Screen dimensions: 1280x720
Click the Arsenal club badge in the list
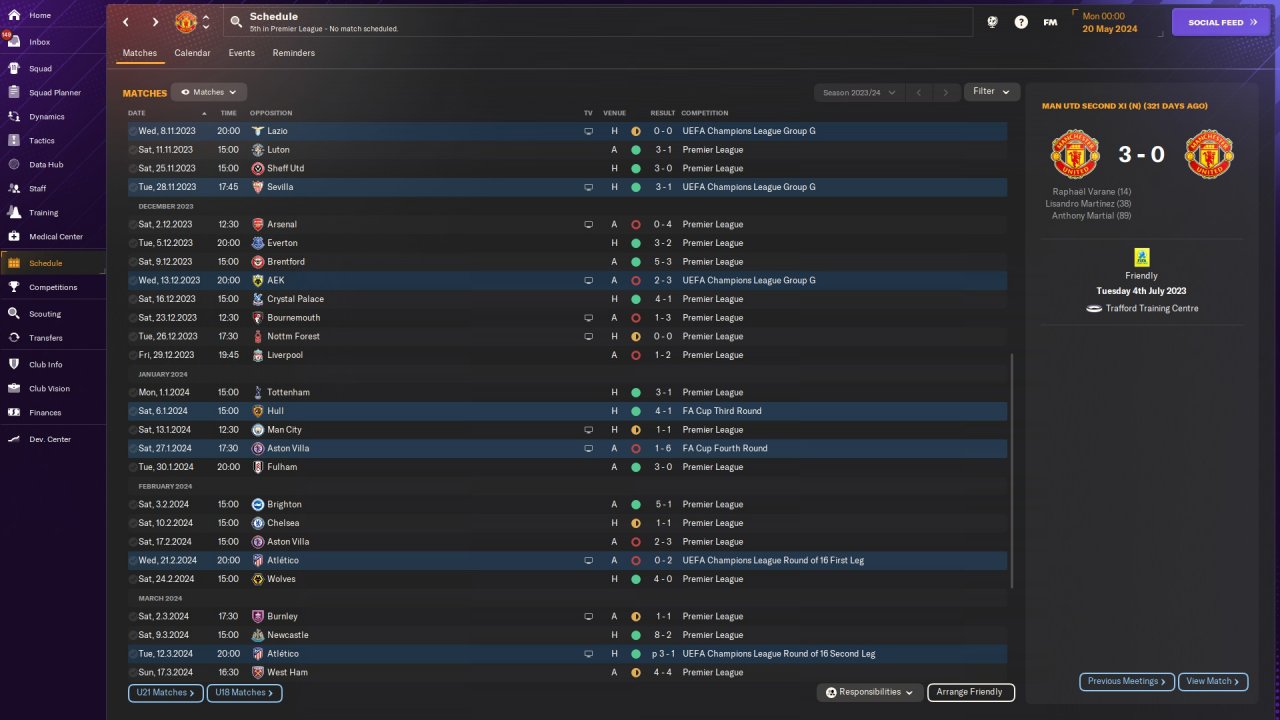pyautogui.click(x=258, y=225)
